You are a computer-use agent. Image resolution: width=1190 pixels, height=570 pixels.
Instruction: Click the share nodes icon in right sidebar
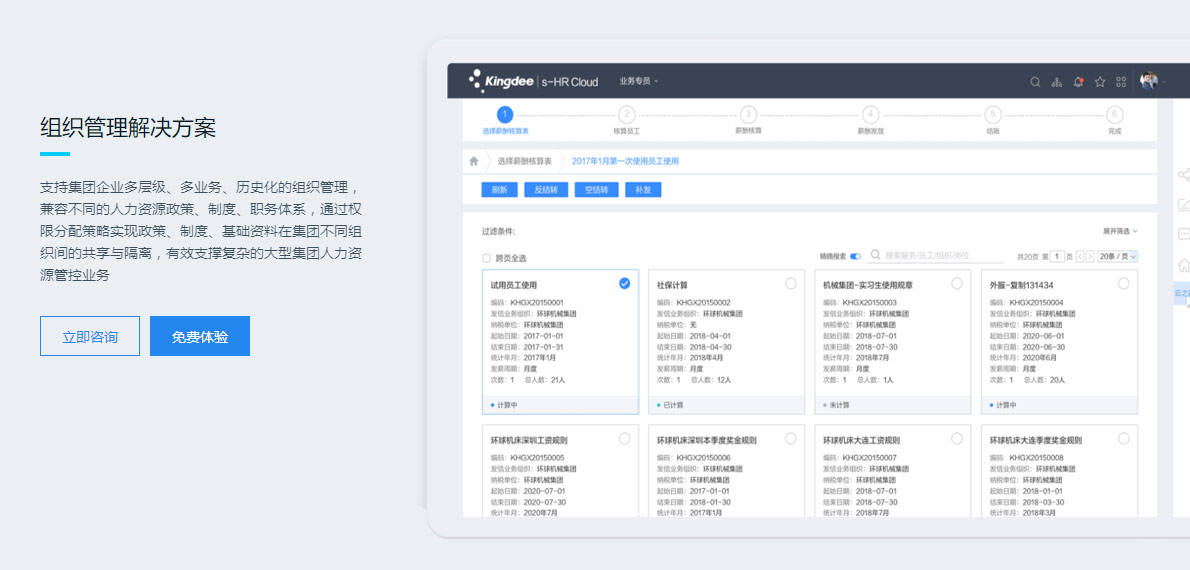click(1183, 175)
